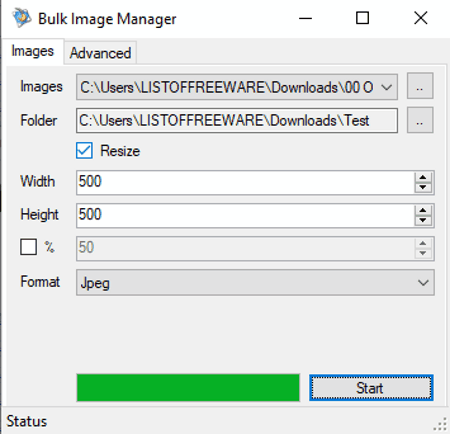The height and width of the screenshot is (434, 450).
Task: Click the window resize grip in the status bar
Action: [x=440, y=424]
